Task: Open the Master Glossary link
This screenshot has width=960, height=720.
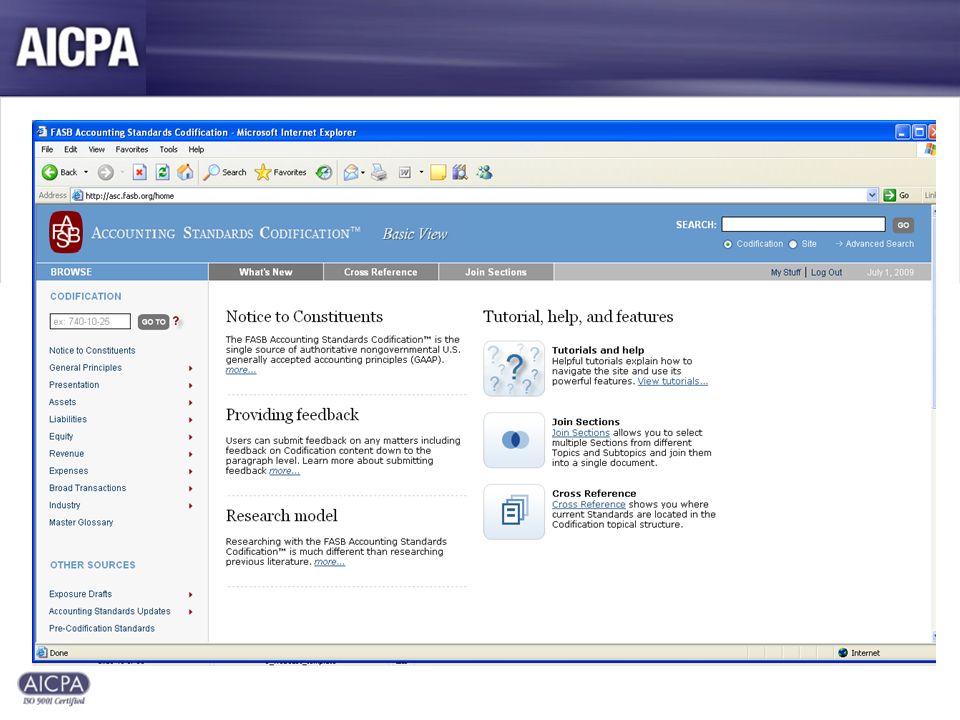Action: 81,522
